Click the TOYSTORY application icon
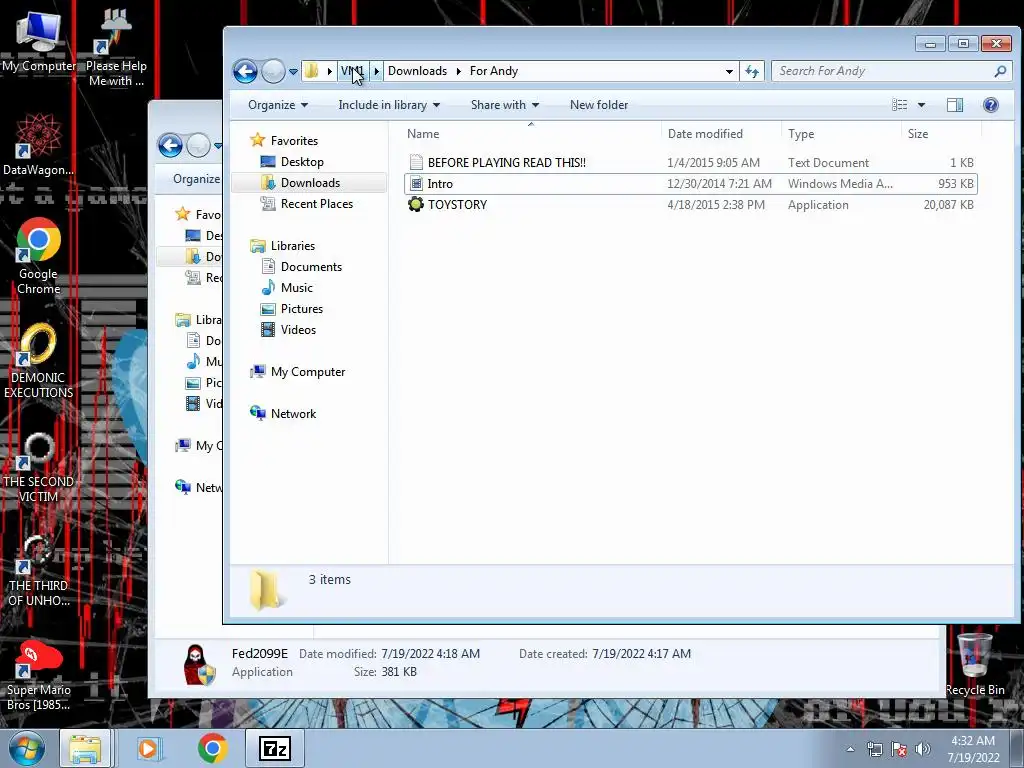The height and width of the screenshot is (768, 1024). coord(415,204)
